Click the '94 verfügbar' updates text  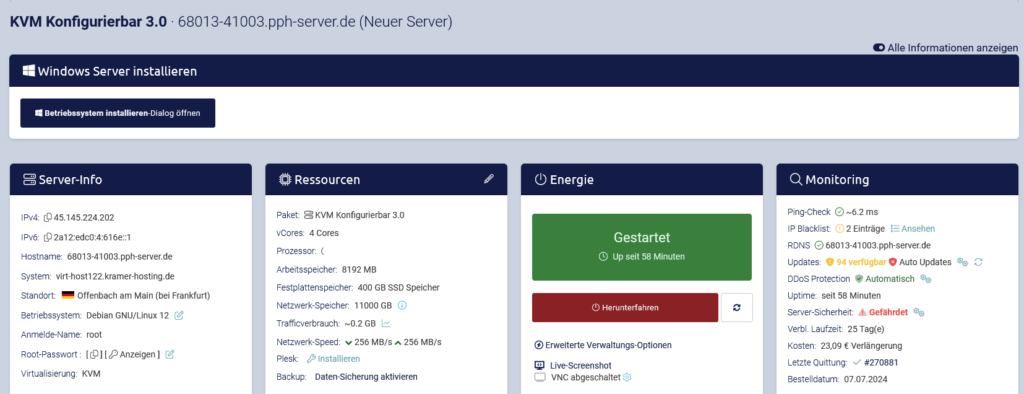click(861, 262)
